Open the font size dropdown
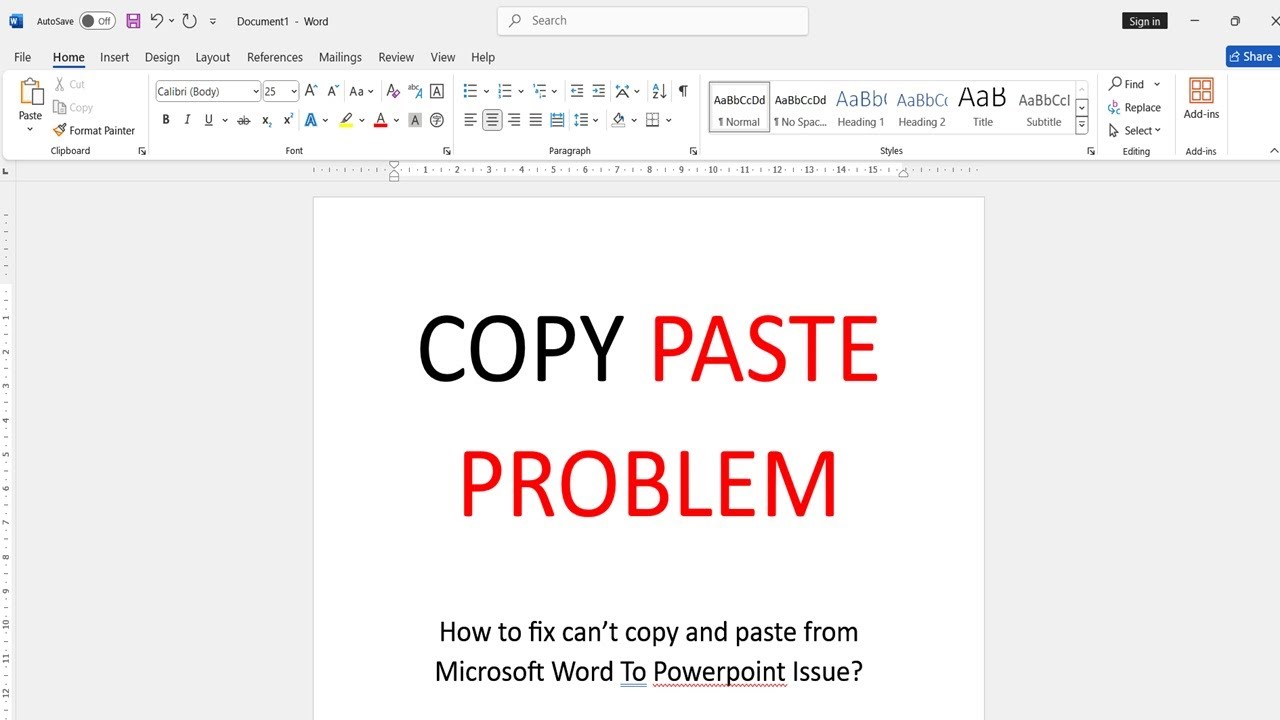1280x720 pixels. tap(294, 91)
